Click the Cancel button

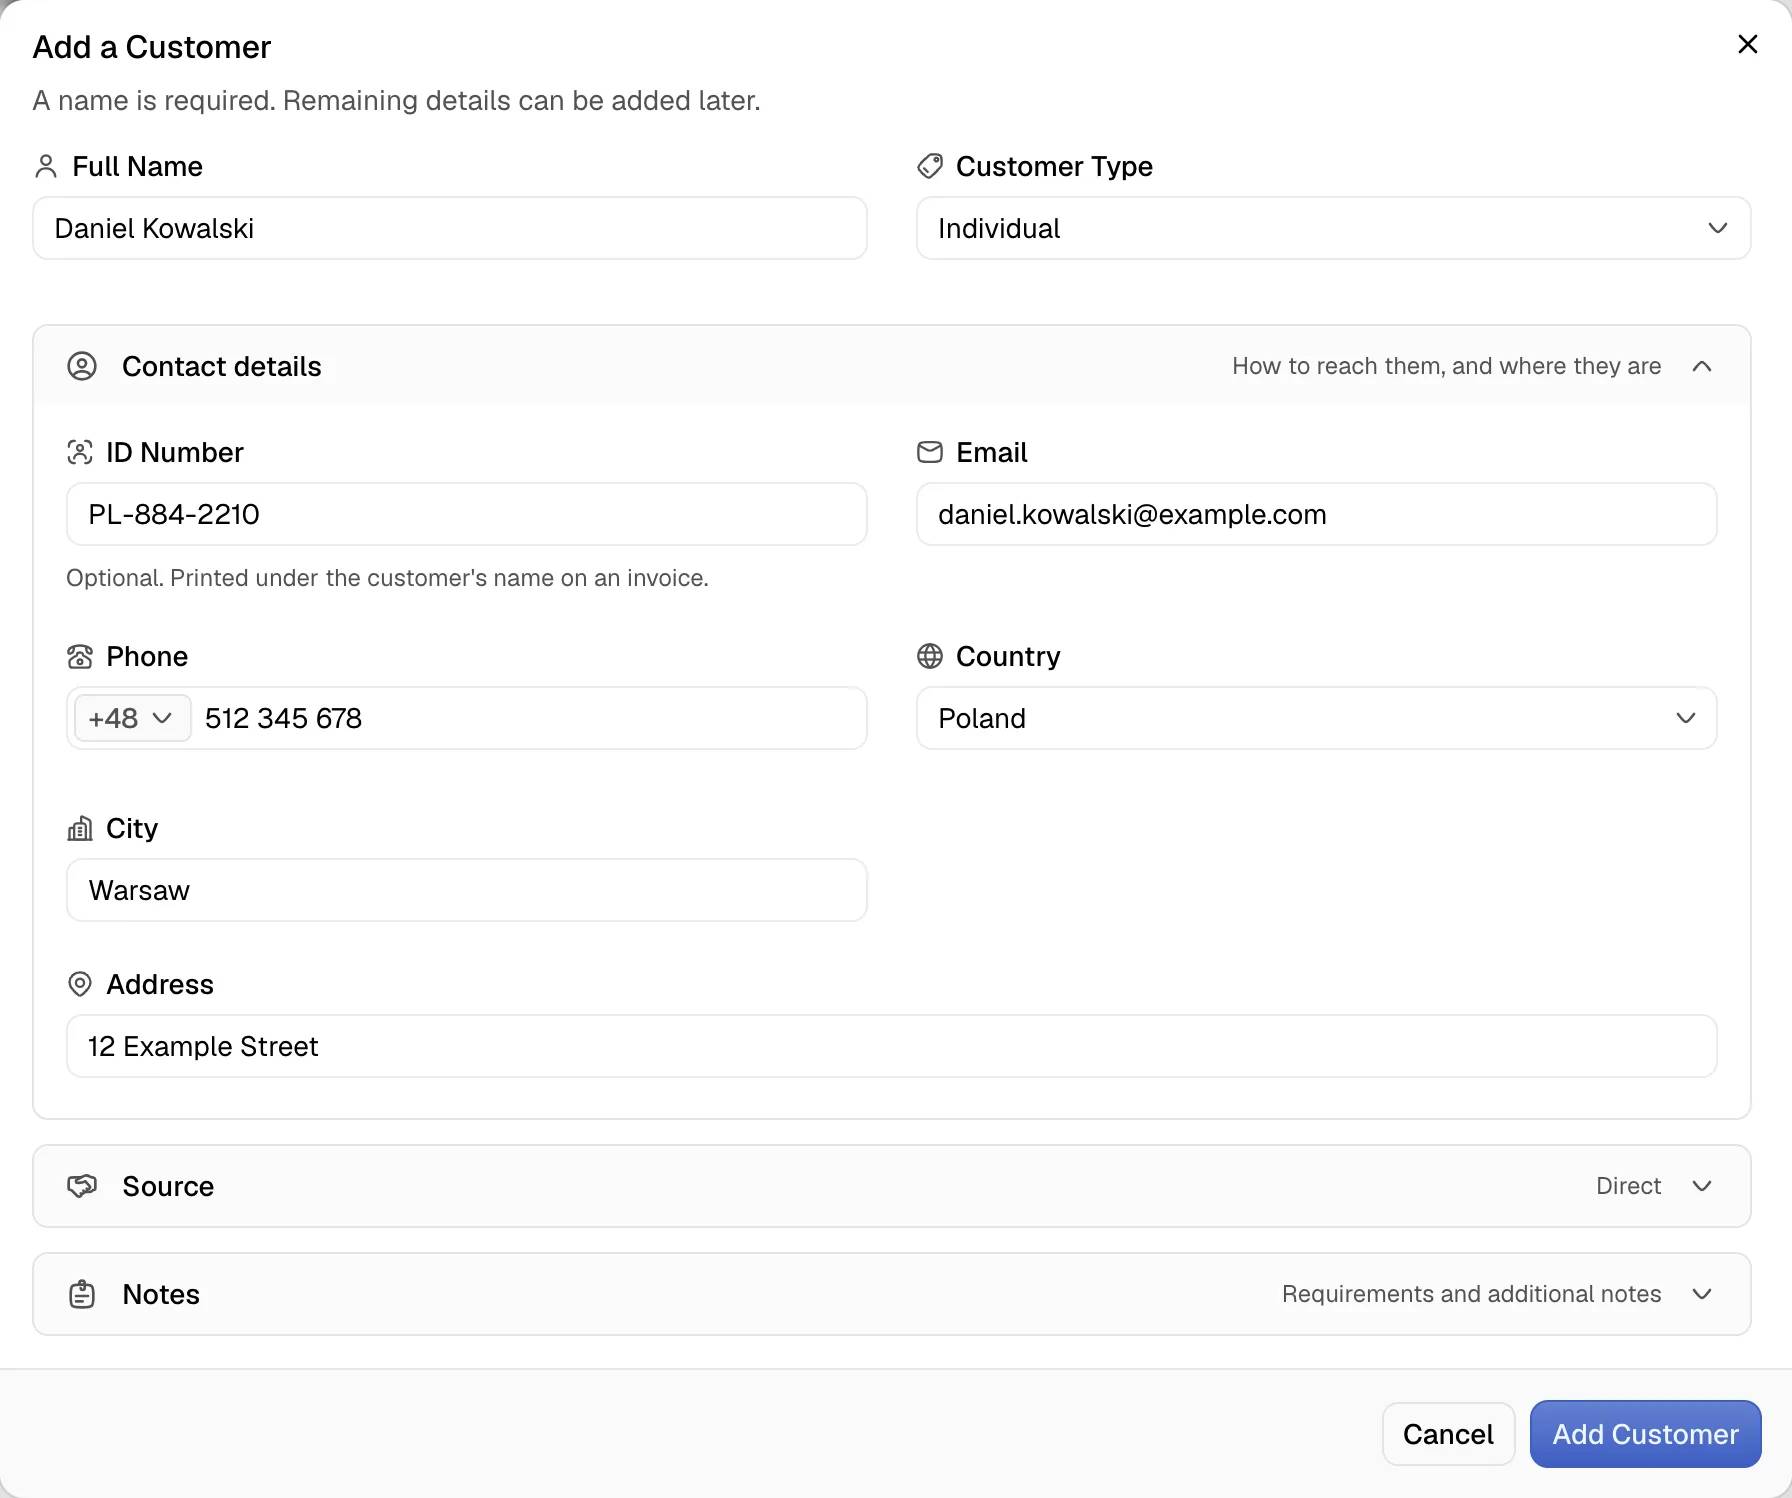point(1449,1434)
